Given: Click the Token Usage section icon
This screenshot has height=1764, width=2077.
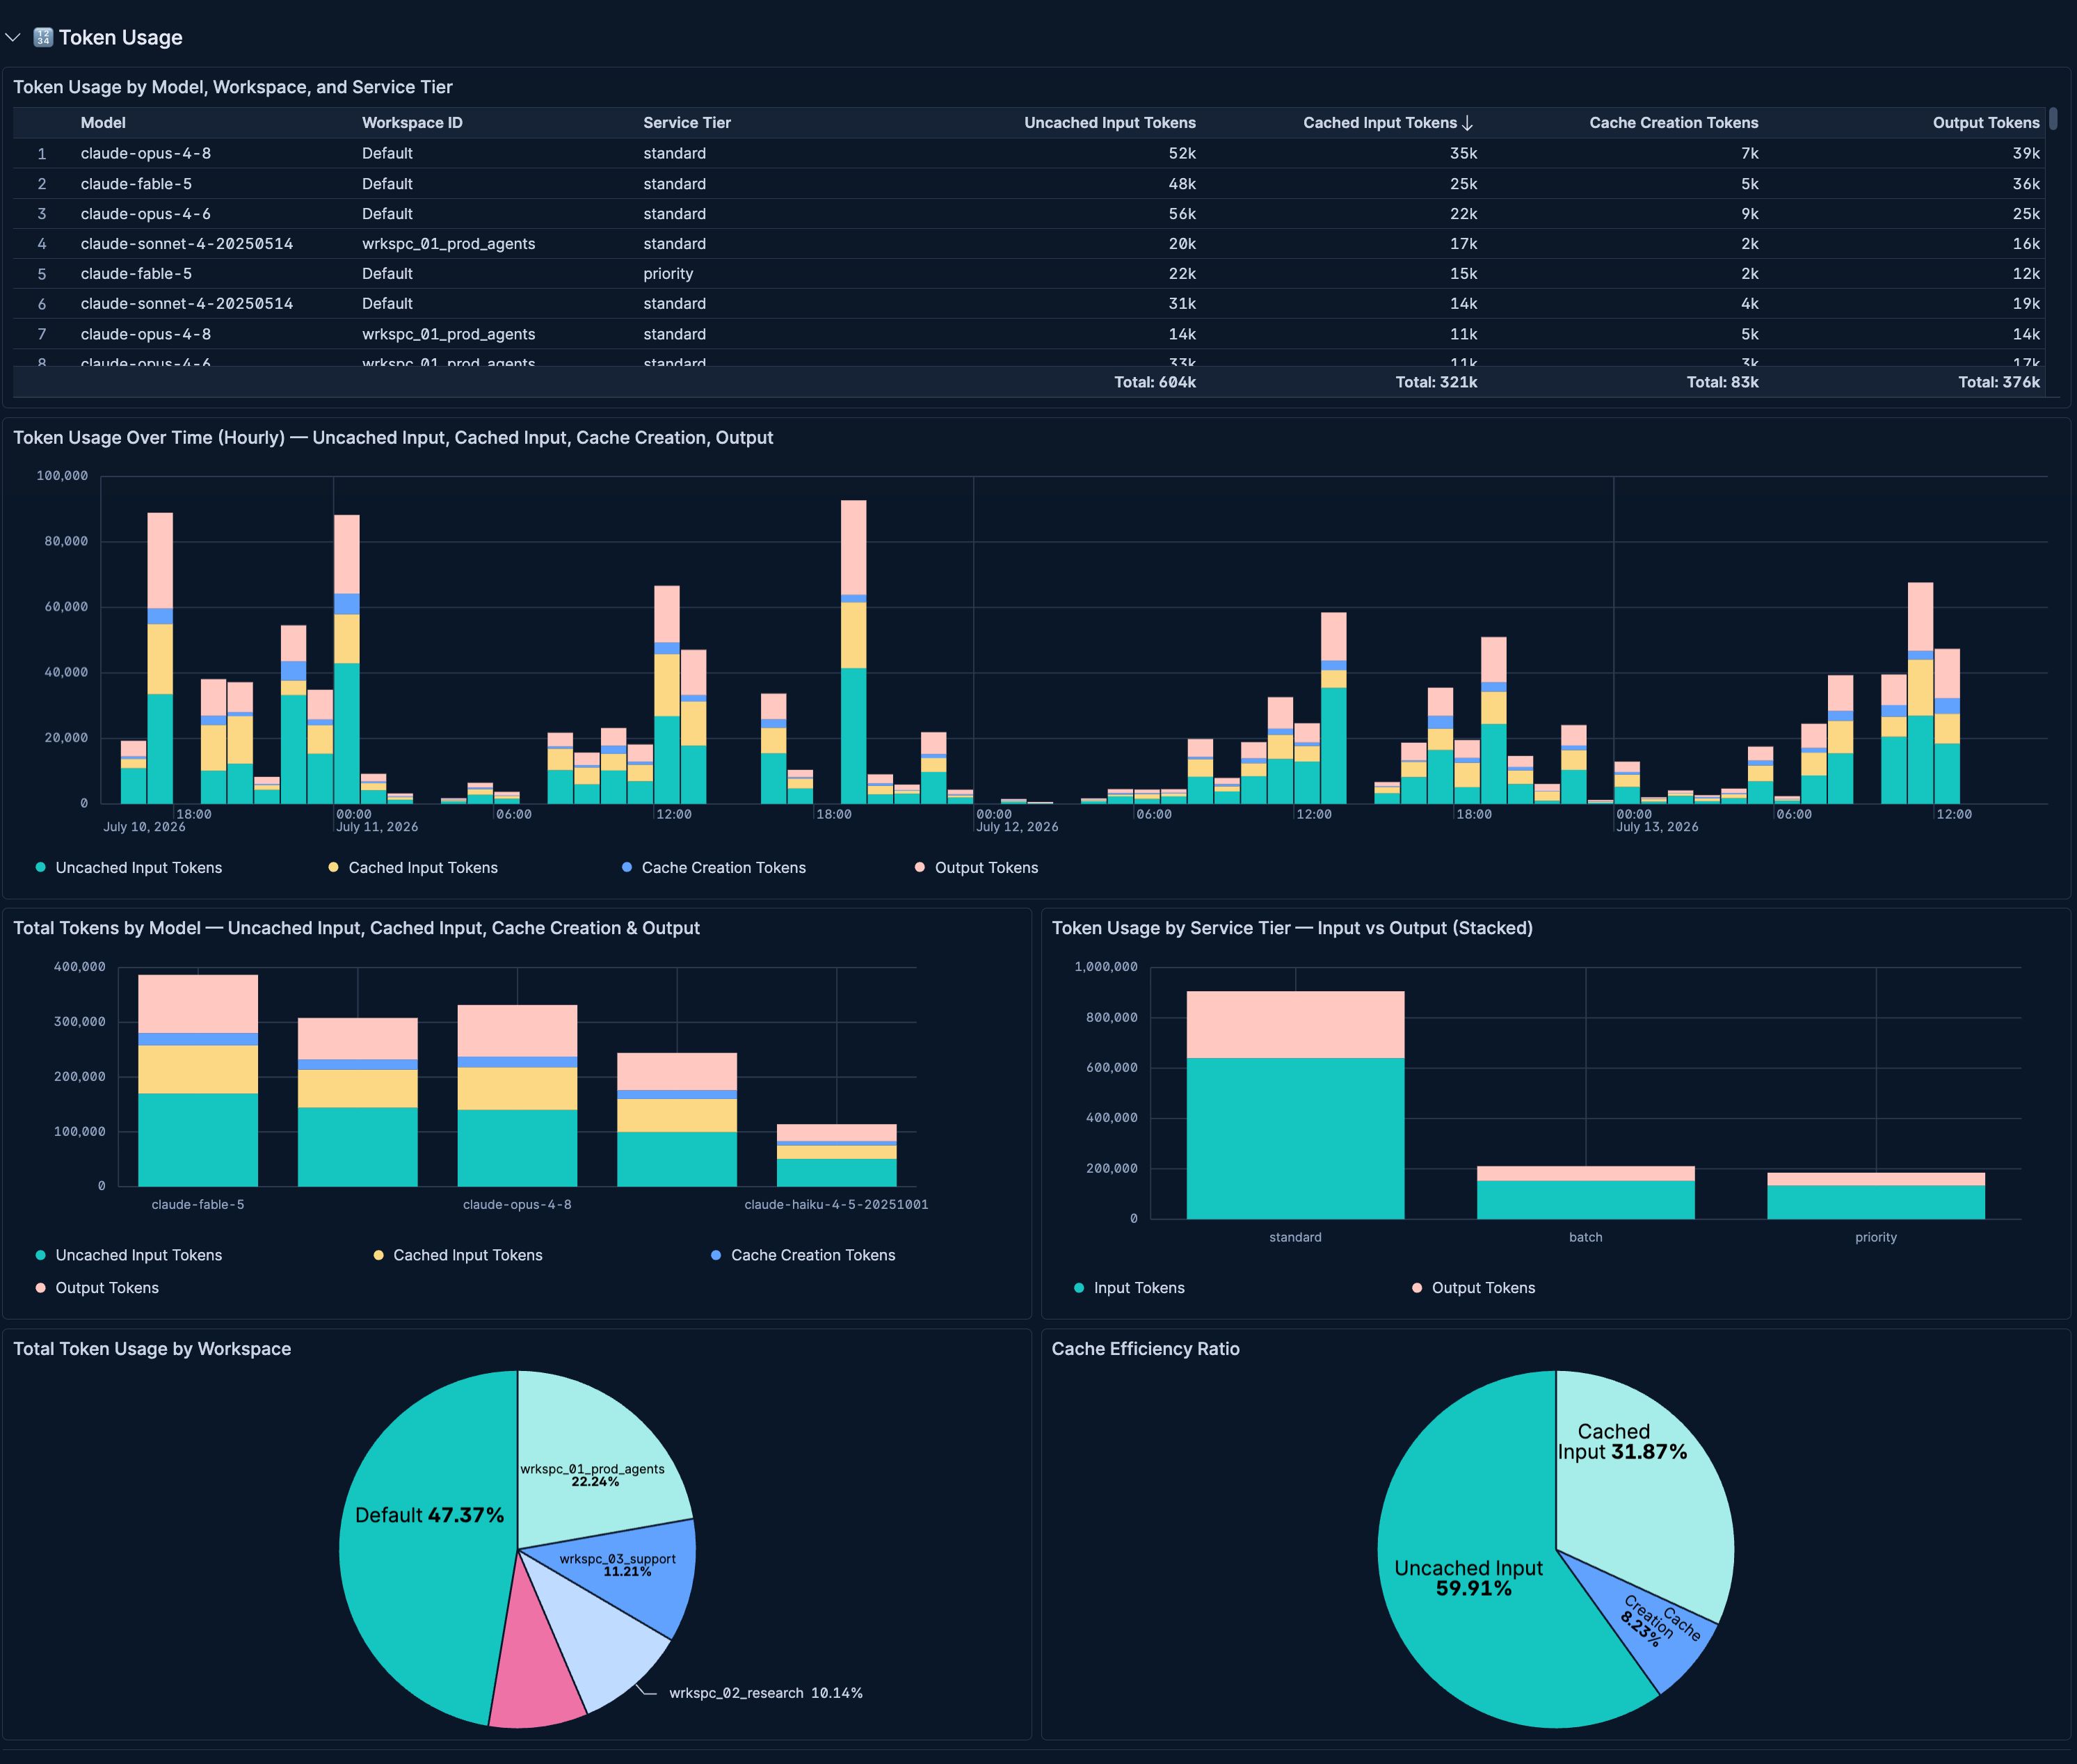Looking at the screenshot, I should pyautogui.click(x=43, y=38).
